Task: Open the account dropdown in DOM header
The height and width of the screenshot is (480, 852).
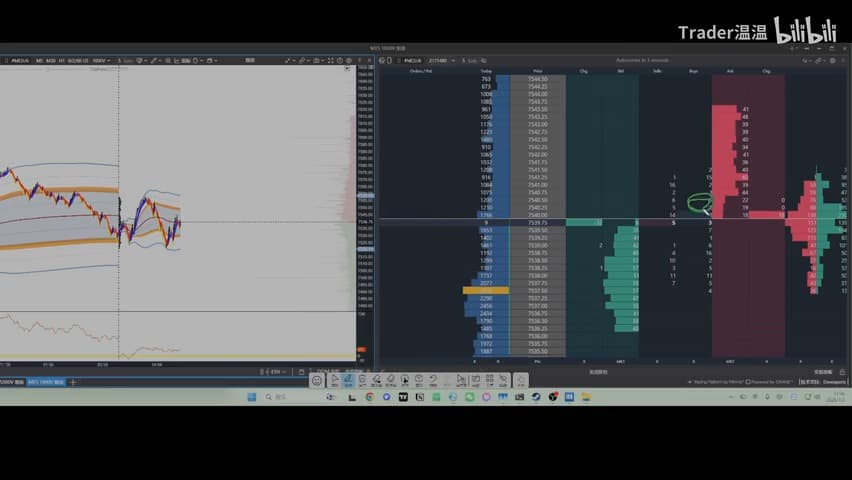Action: click(x=442, y=60)
